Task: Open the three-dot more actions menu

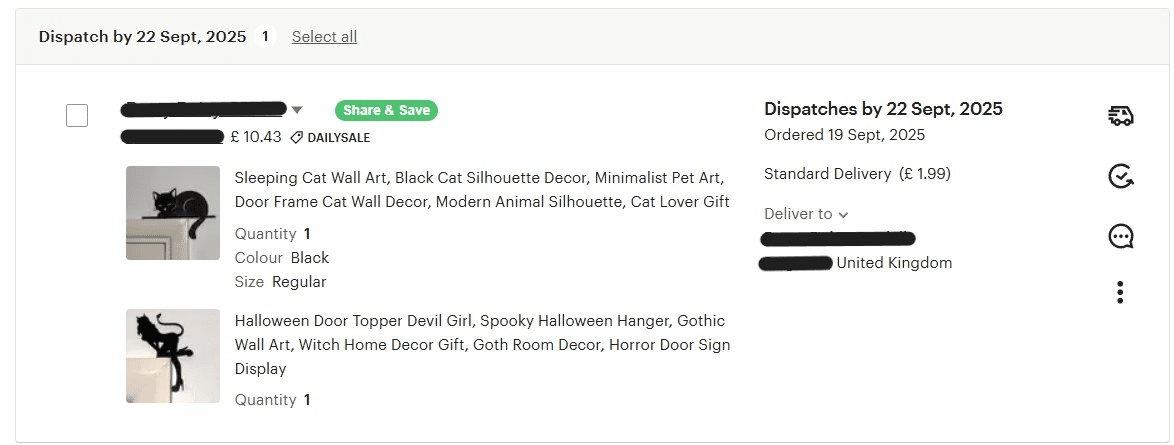Action: [1120, 292]
